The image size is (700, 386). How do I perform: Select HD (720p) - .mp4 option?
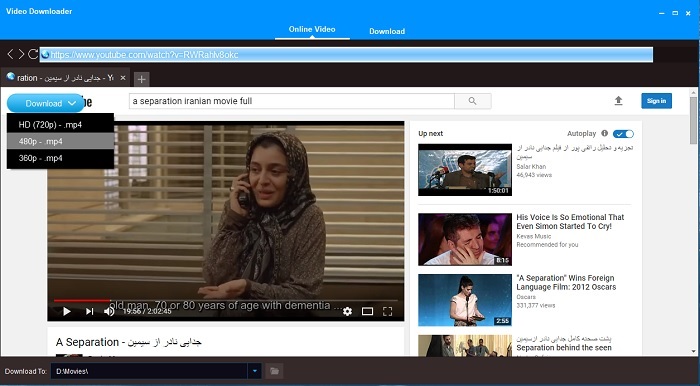pos(60,125)
